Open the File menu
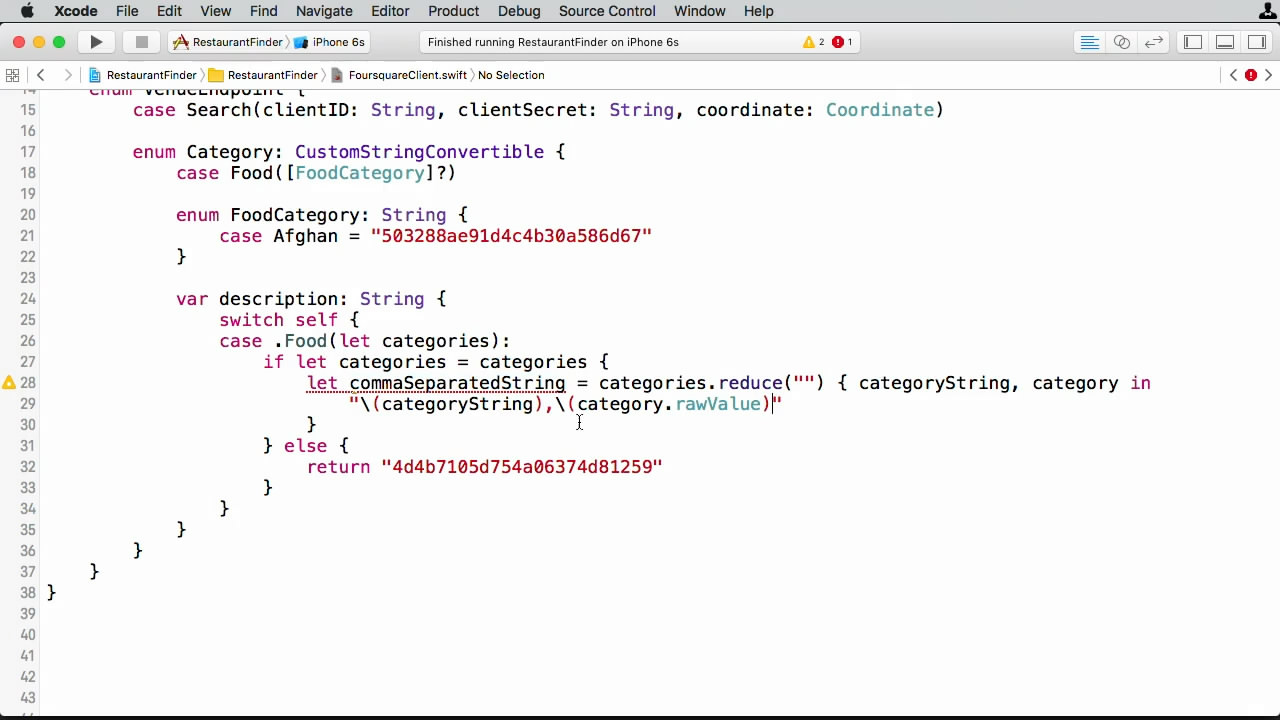This screenshot has height=720, width=1280. pos(127,11)
